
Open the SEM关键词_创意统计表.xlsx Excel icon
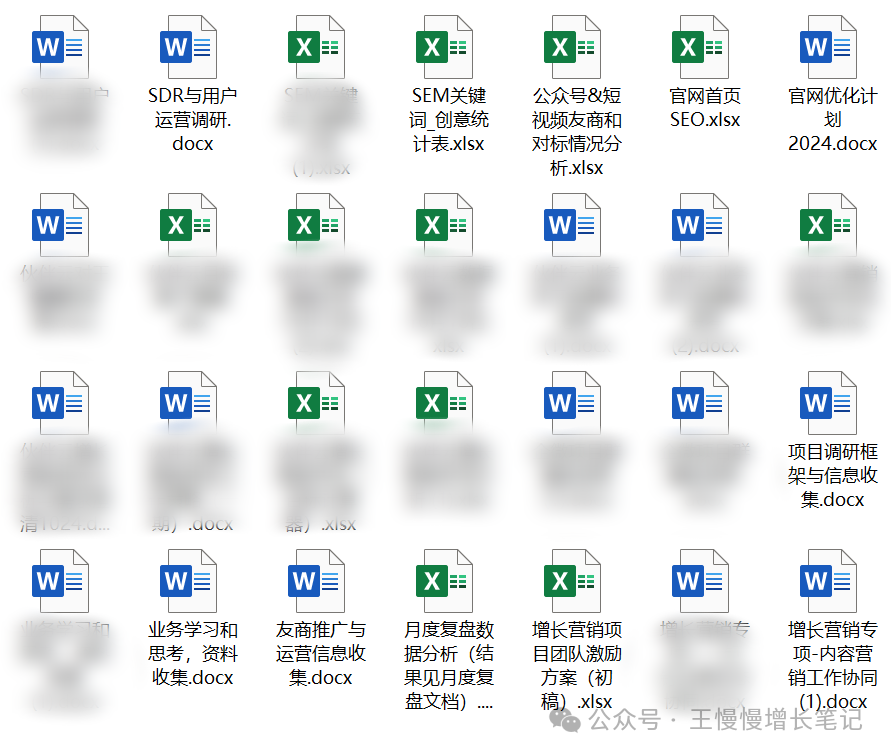point(443,45)
